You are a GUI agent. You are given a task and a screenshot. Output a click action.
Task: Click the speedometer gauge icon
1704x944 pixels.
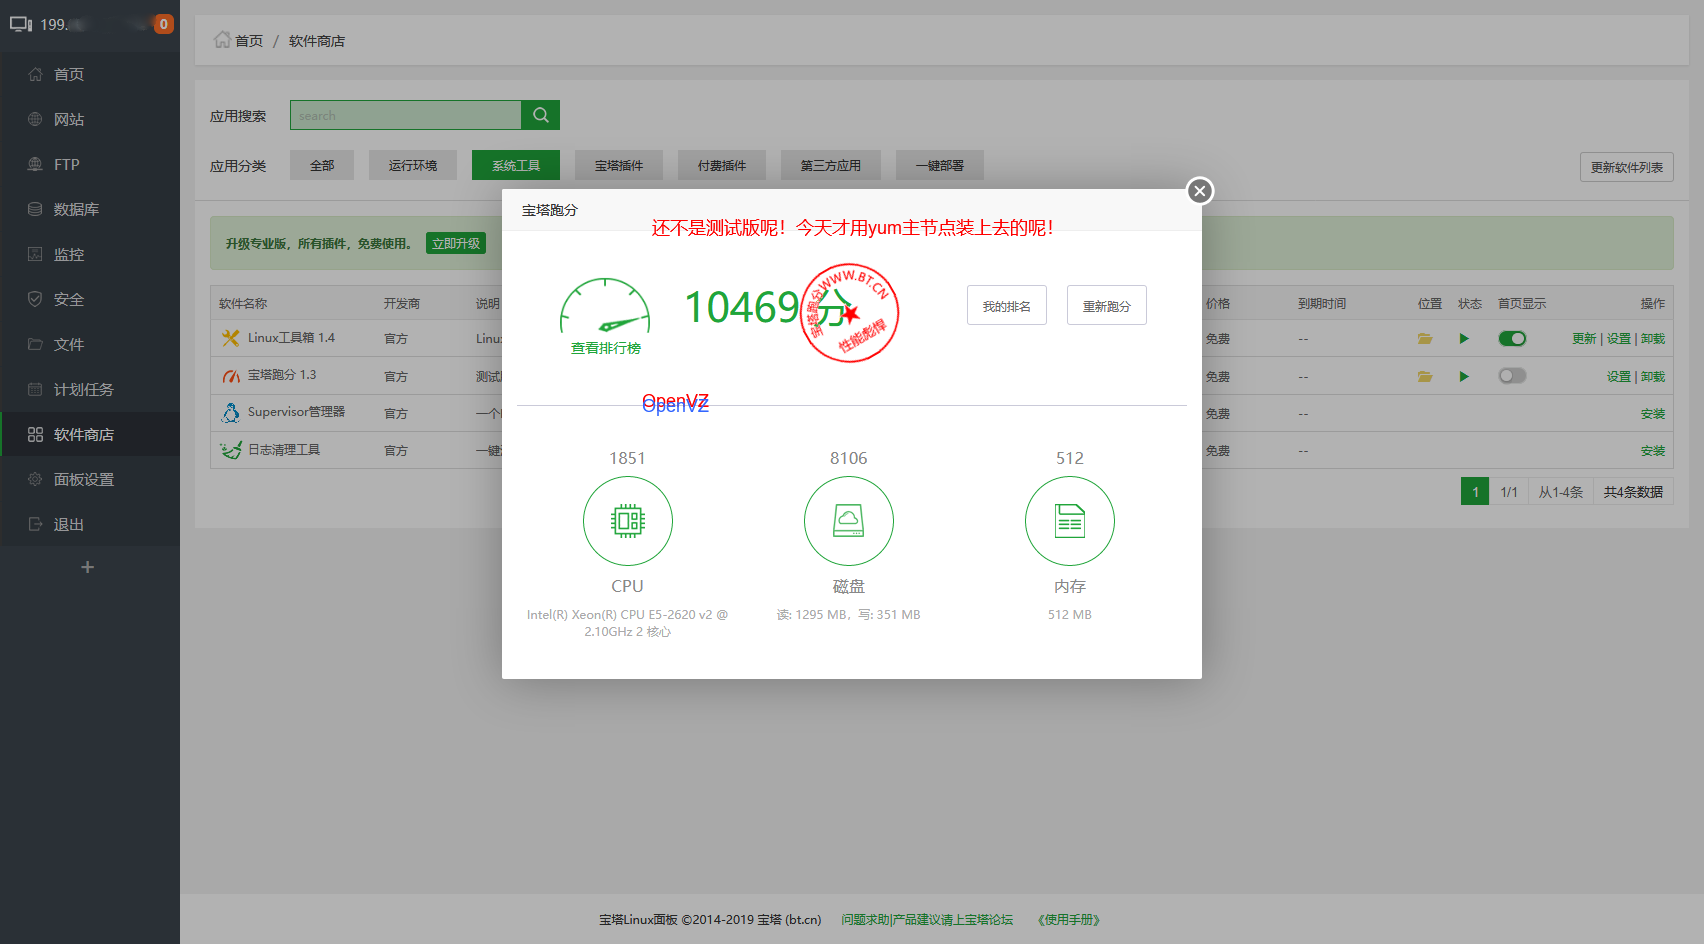coord(605,306)
